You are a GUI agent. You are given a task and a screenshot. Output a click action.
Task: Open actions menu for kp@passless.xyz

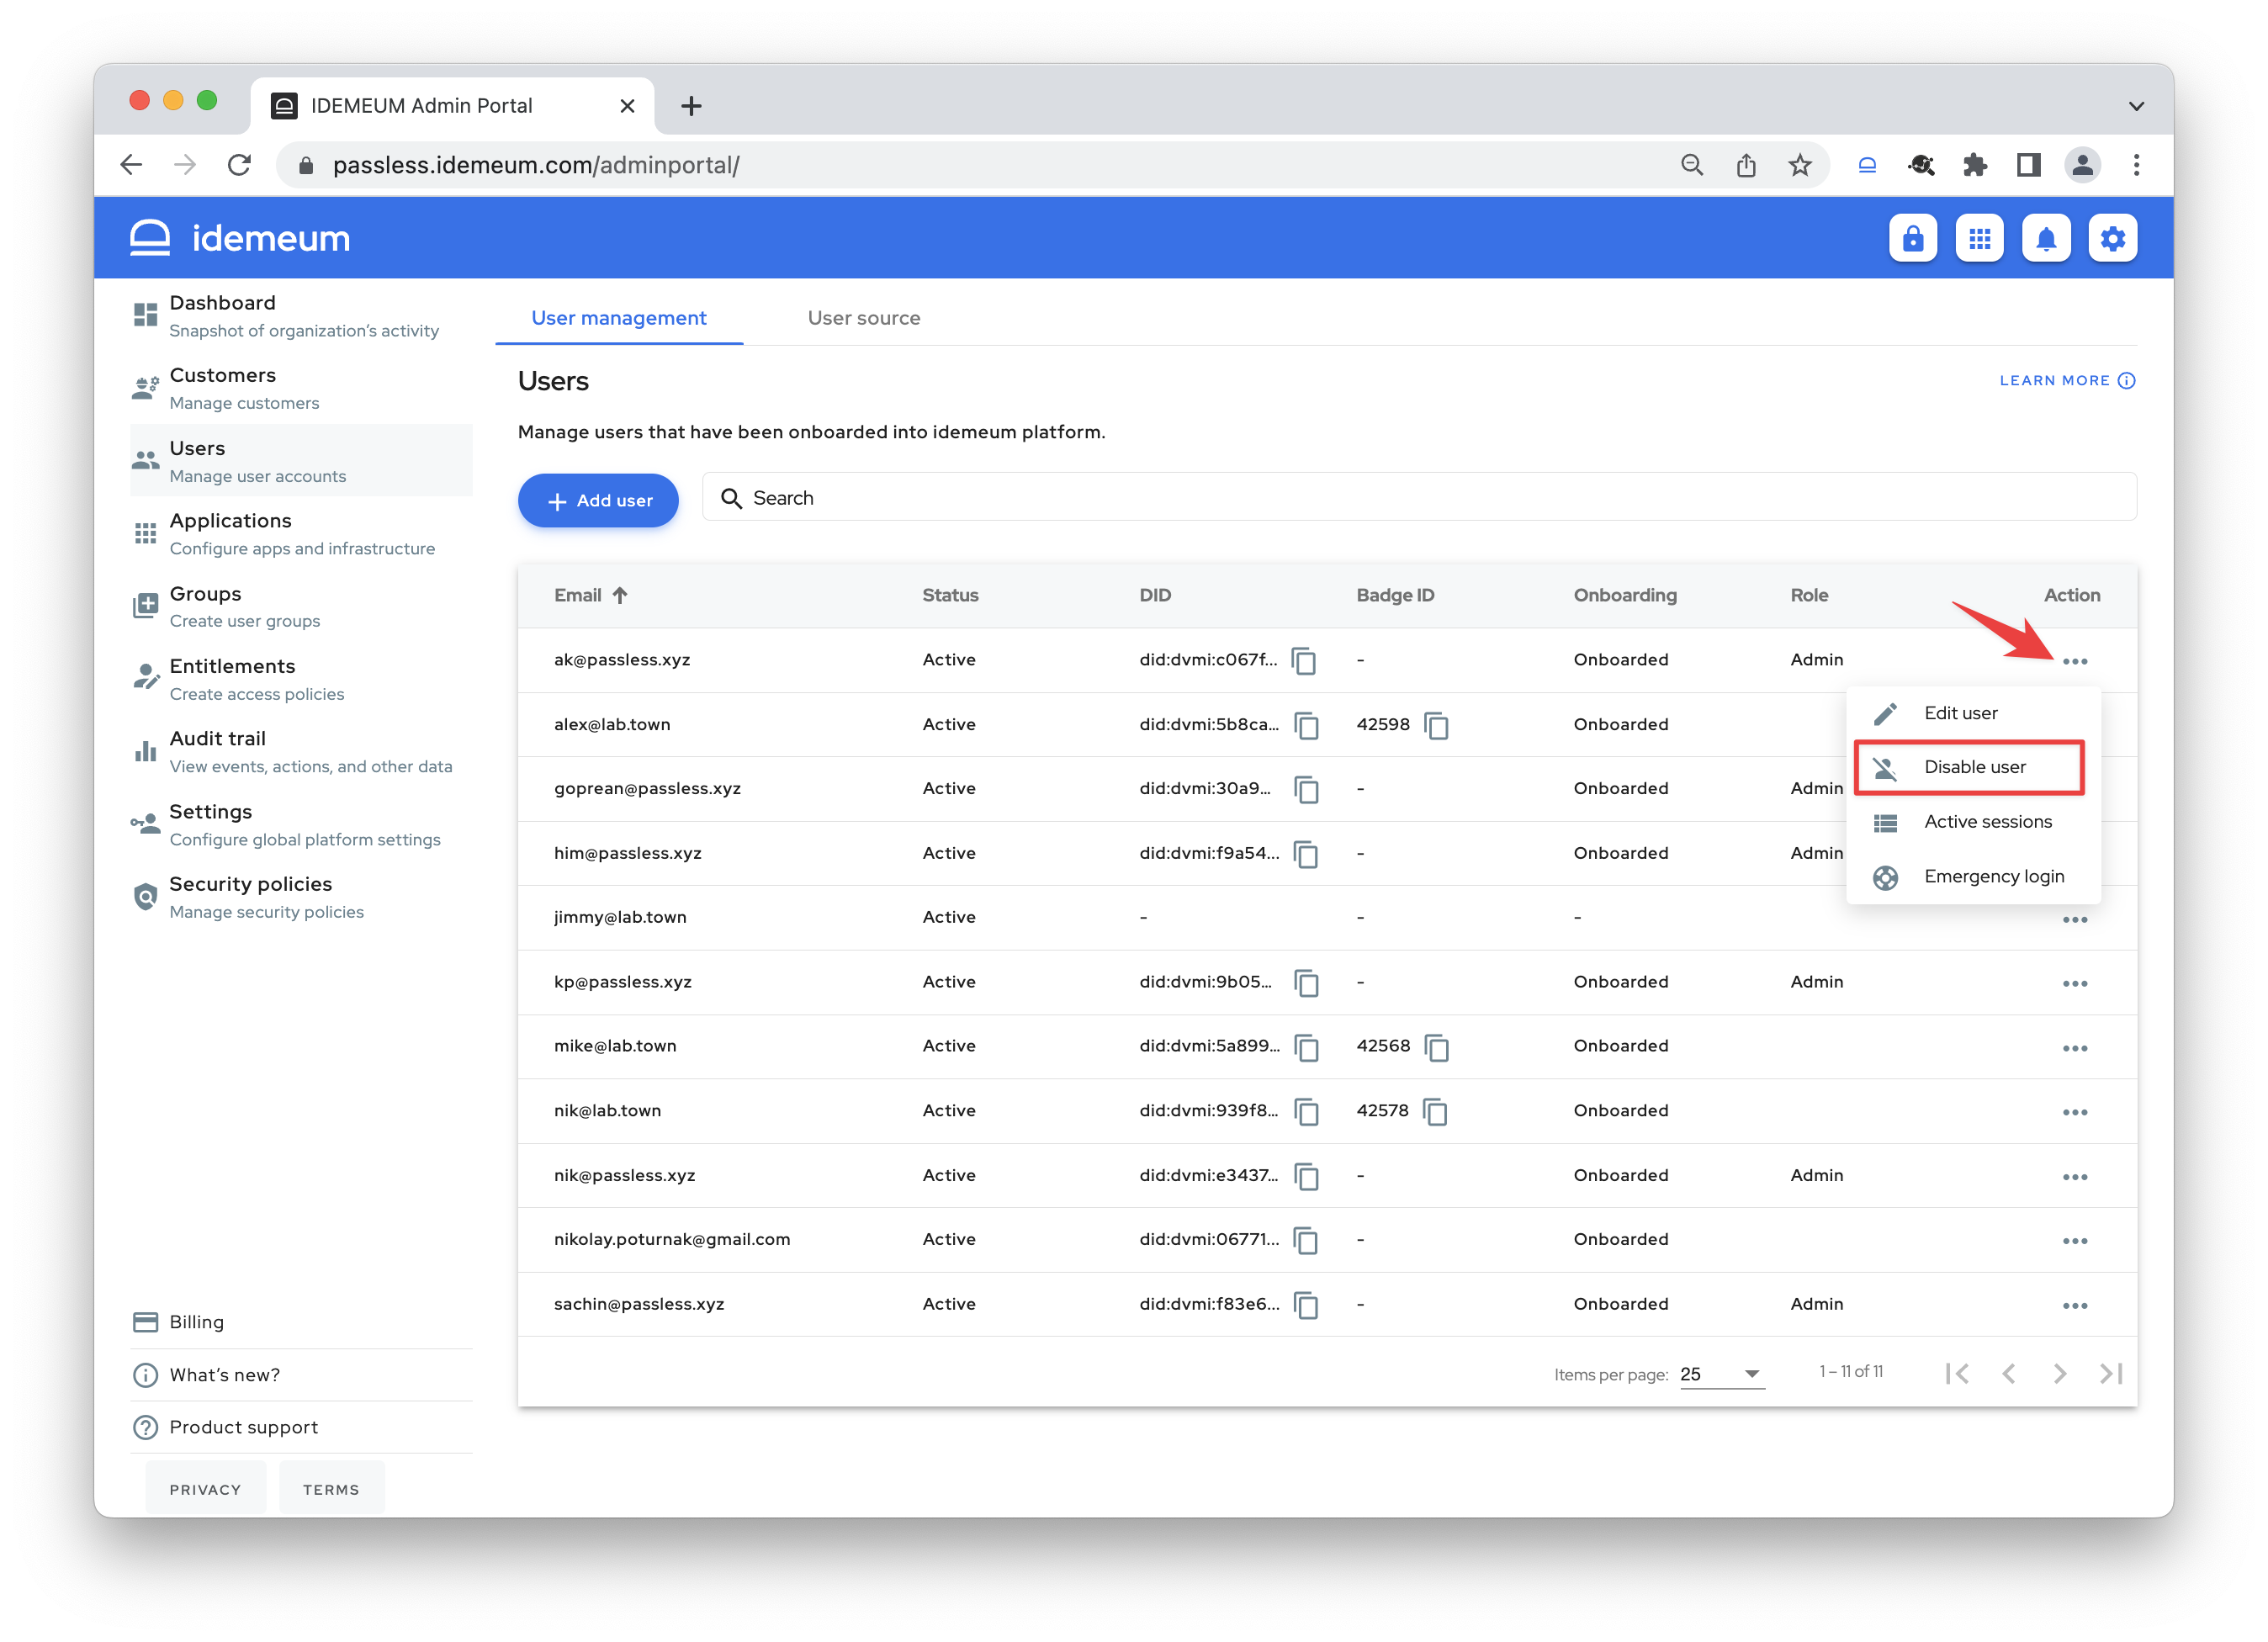tap(2074, 983)
